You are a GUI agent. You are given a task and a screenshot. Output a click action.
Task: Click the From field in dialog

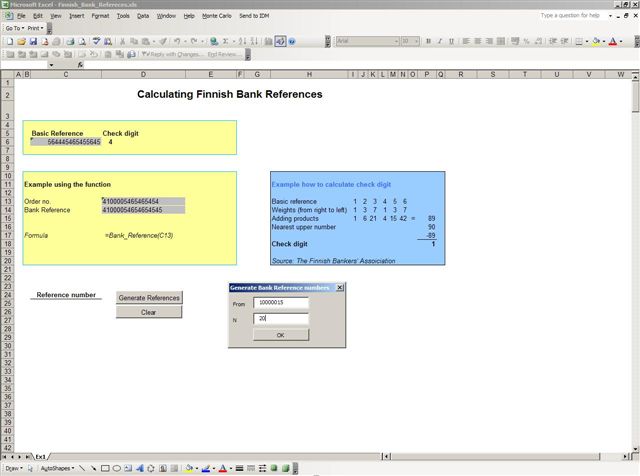281,303
